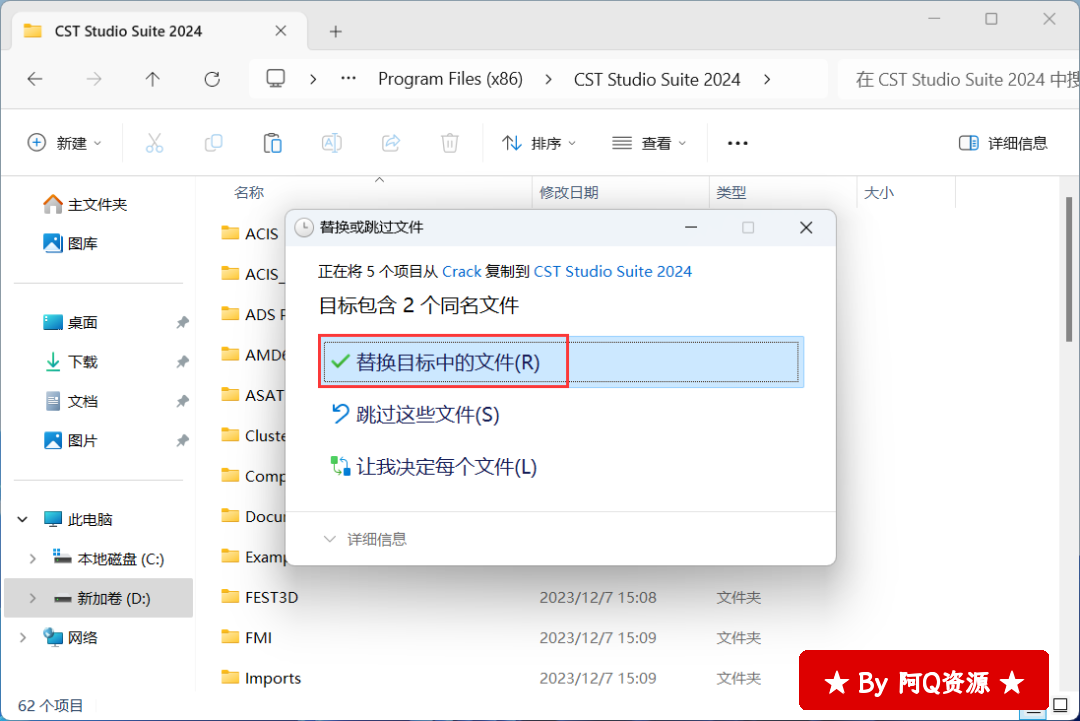Toggle the 详细信息 details pane button

[1003, 143]
